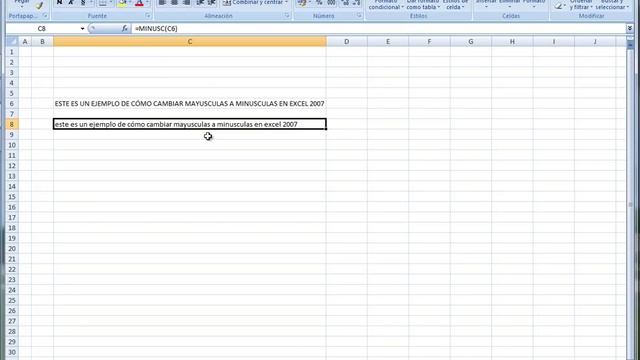Apply the yellow fill color bucket
Viewport: 640px width, 360px height.
coord(122,2)
